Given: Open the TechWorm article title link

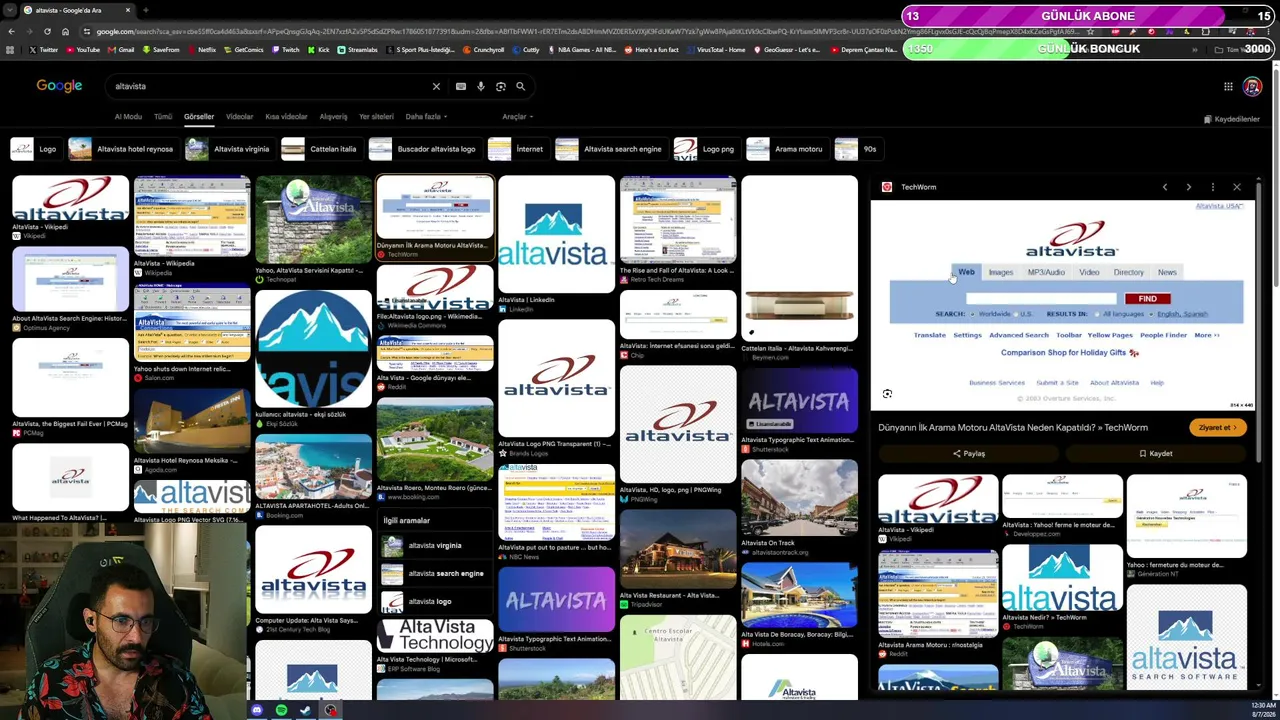Looking at the screenshot, I should tap(1013, 428).
